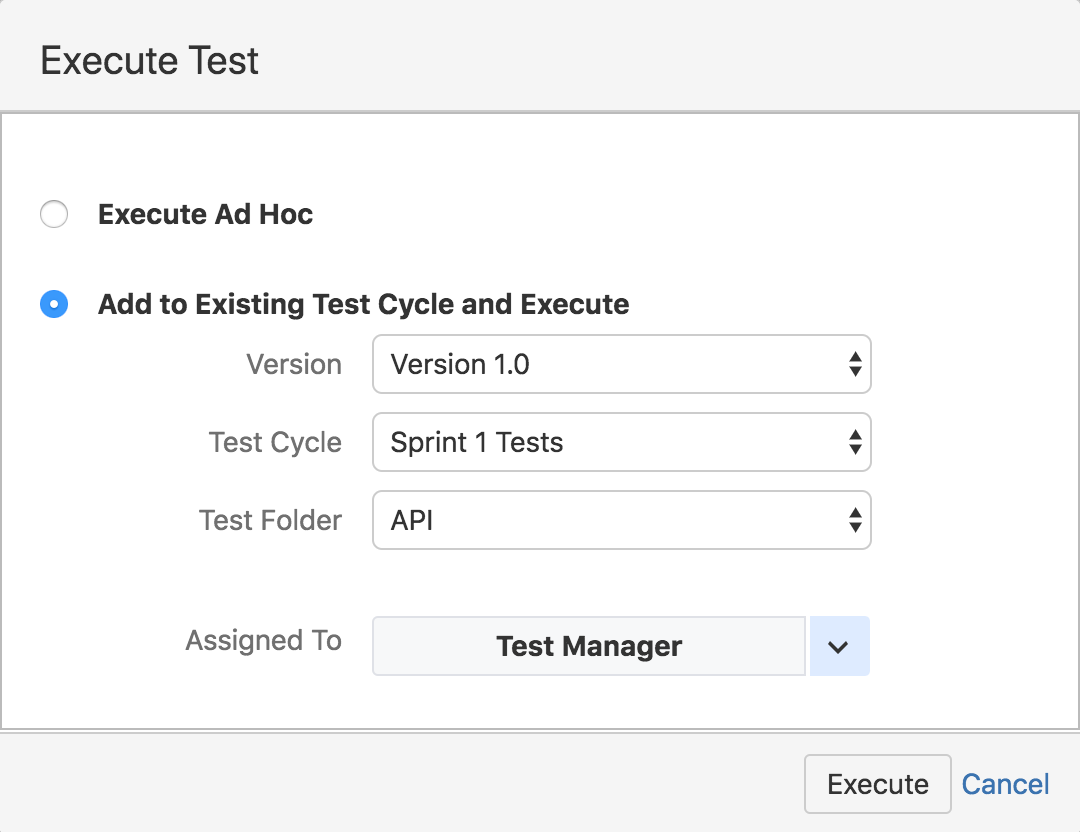The image size is (1080, 832).
Task: Cancel the Execute Test dialog
Action: (1005, 784)
